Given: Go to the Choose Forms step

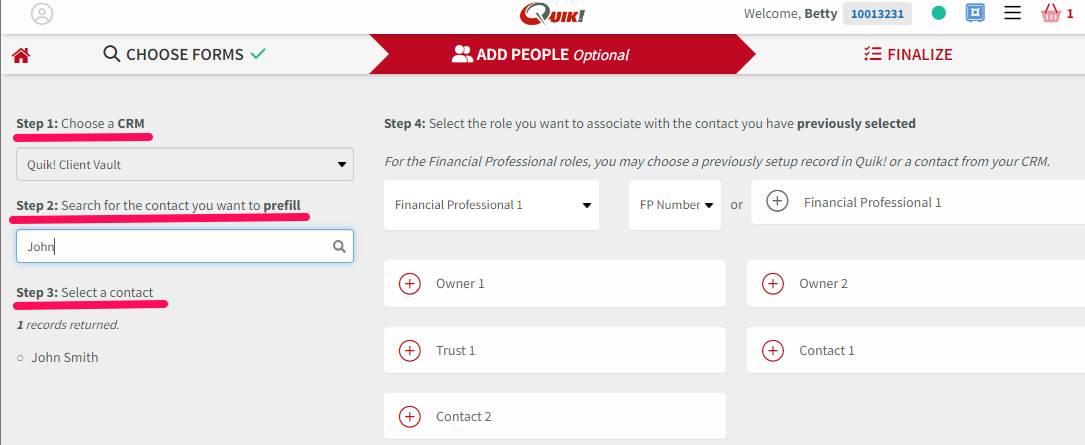Looking at the screenshot, I should (185, 54).
